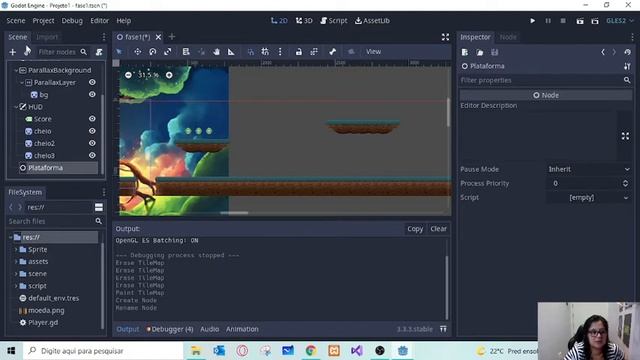Open the Pause Mode dropdown

589,169
